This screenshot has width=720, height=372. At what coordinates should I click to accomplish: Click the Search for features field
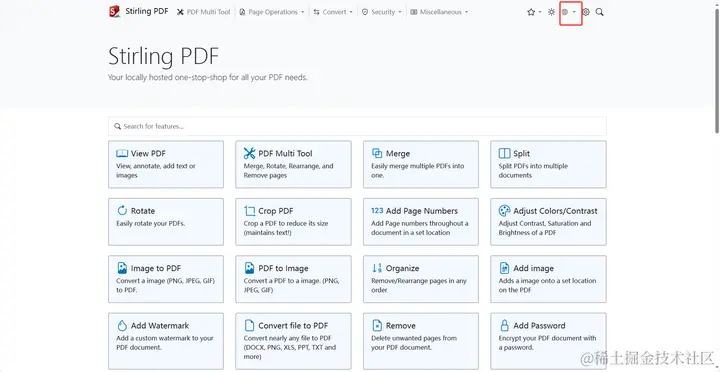pyautogui.click(x=357, y=126)
